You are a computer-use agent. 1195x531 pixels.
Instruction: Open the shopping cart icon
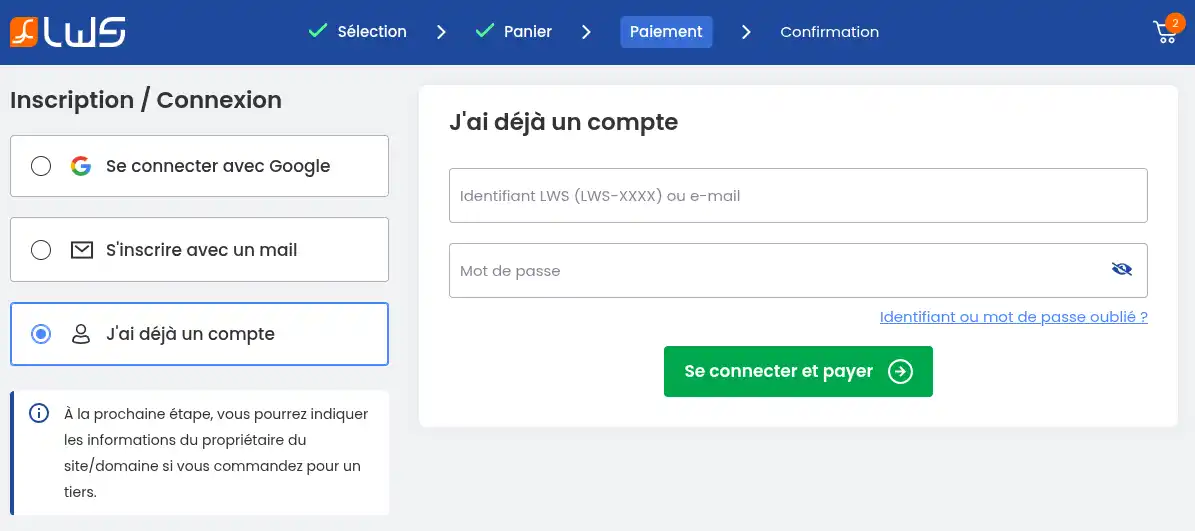(1165, 33)
